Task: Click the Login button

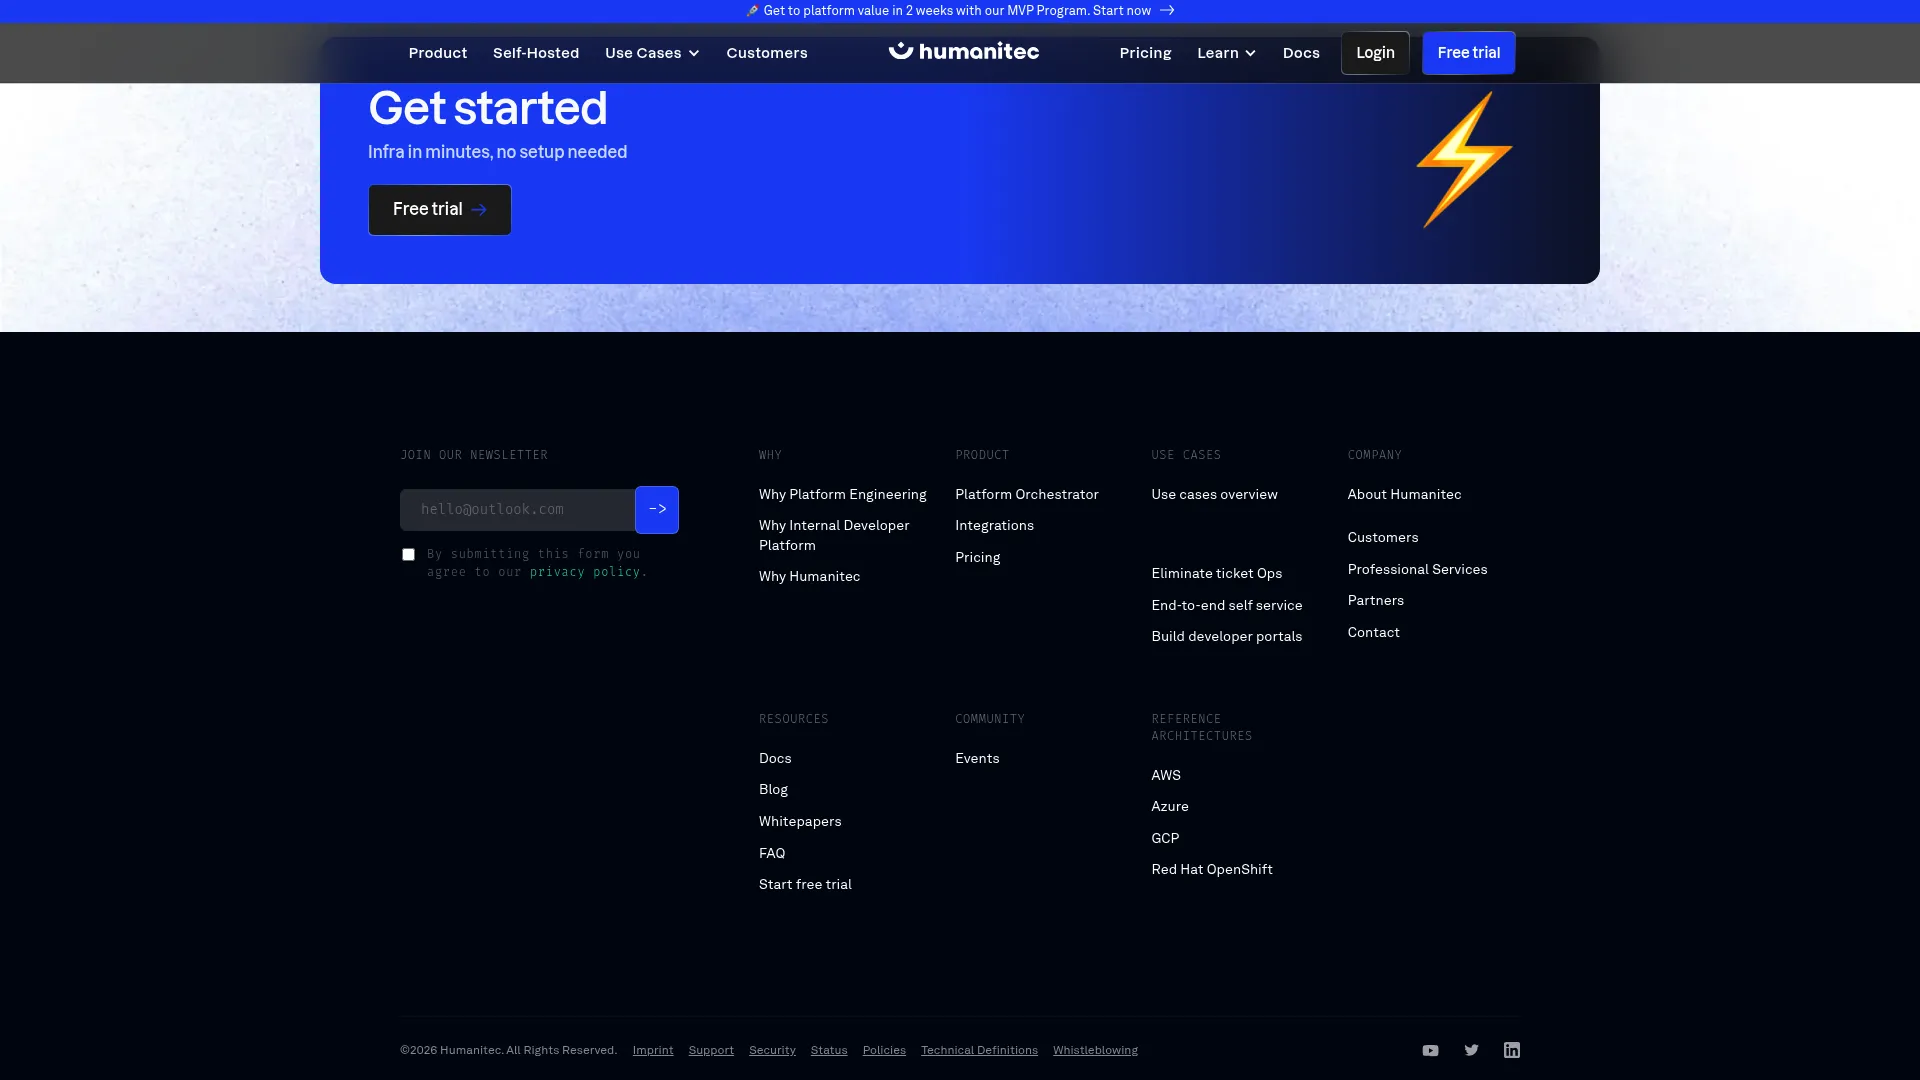Action: point(1375,53)
